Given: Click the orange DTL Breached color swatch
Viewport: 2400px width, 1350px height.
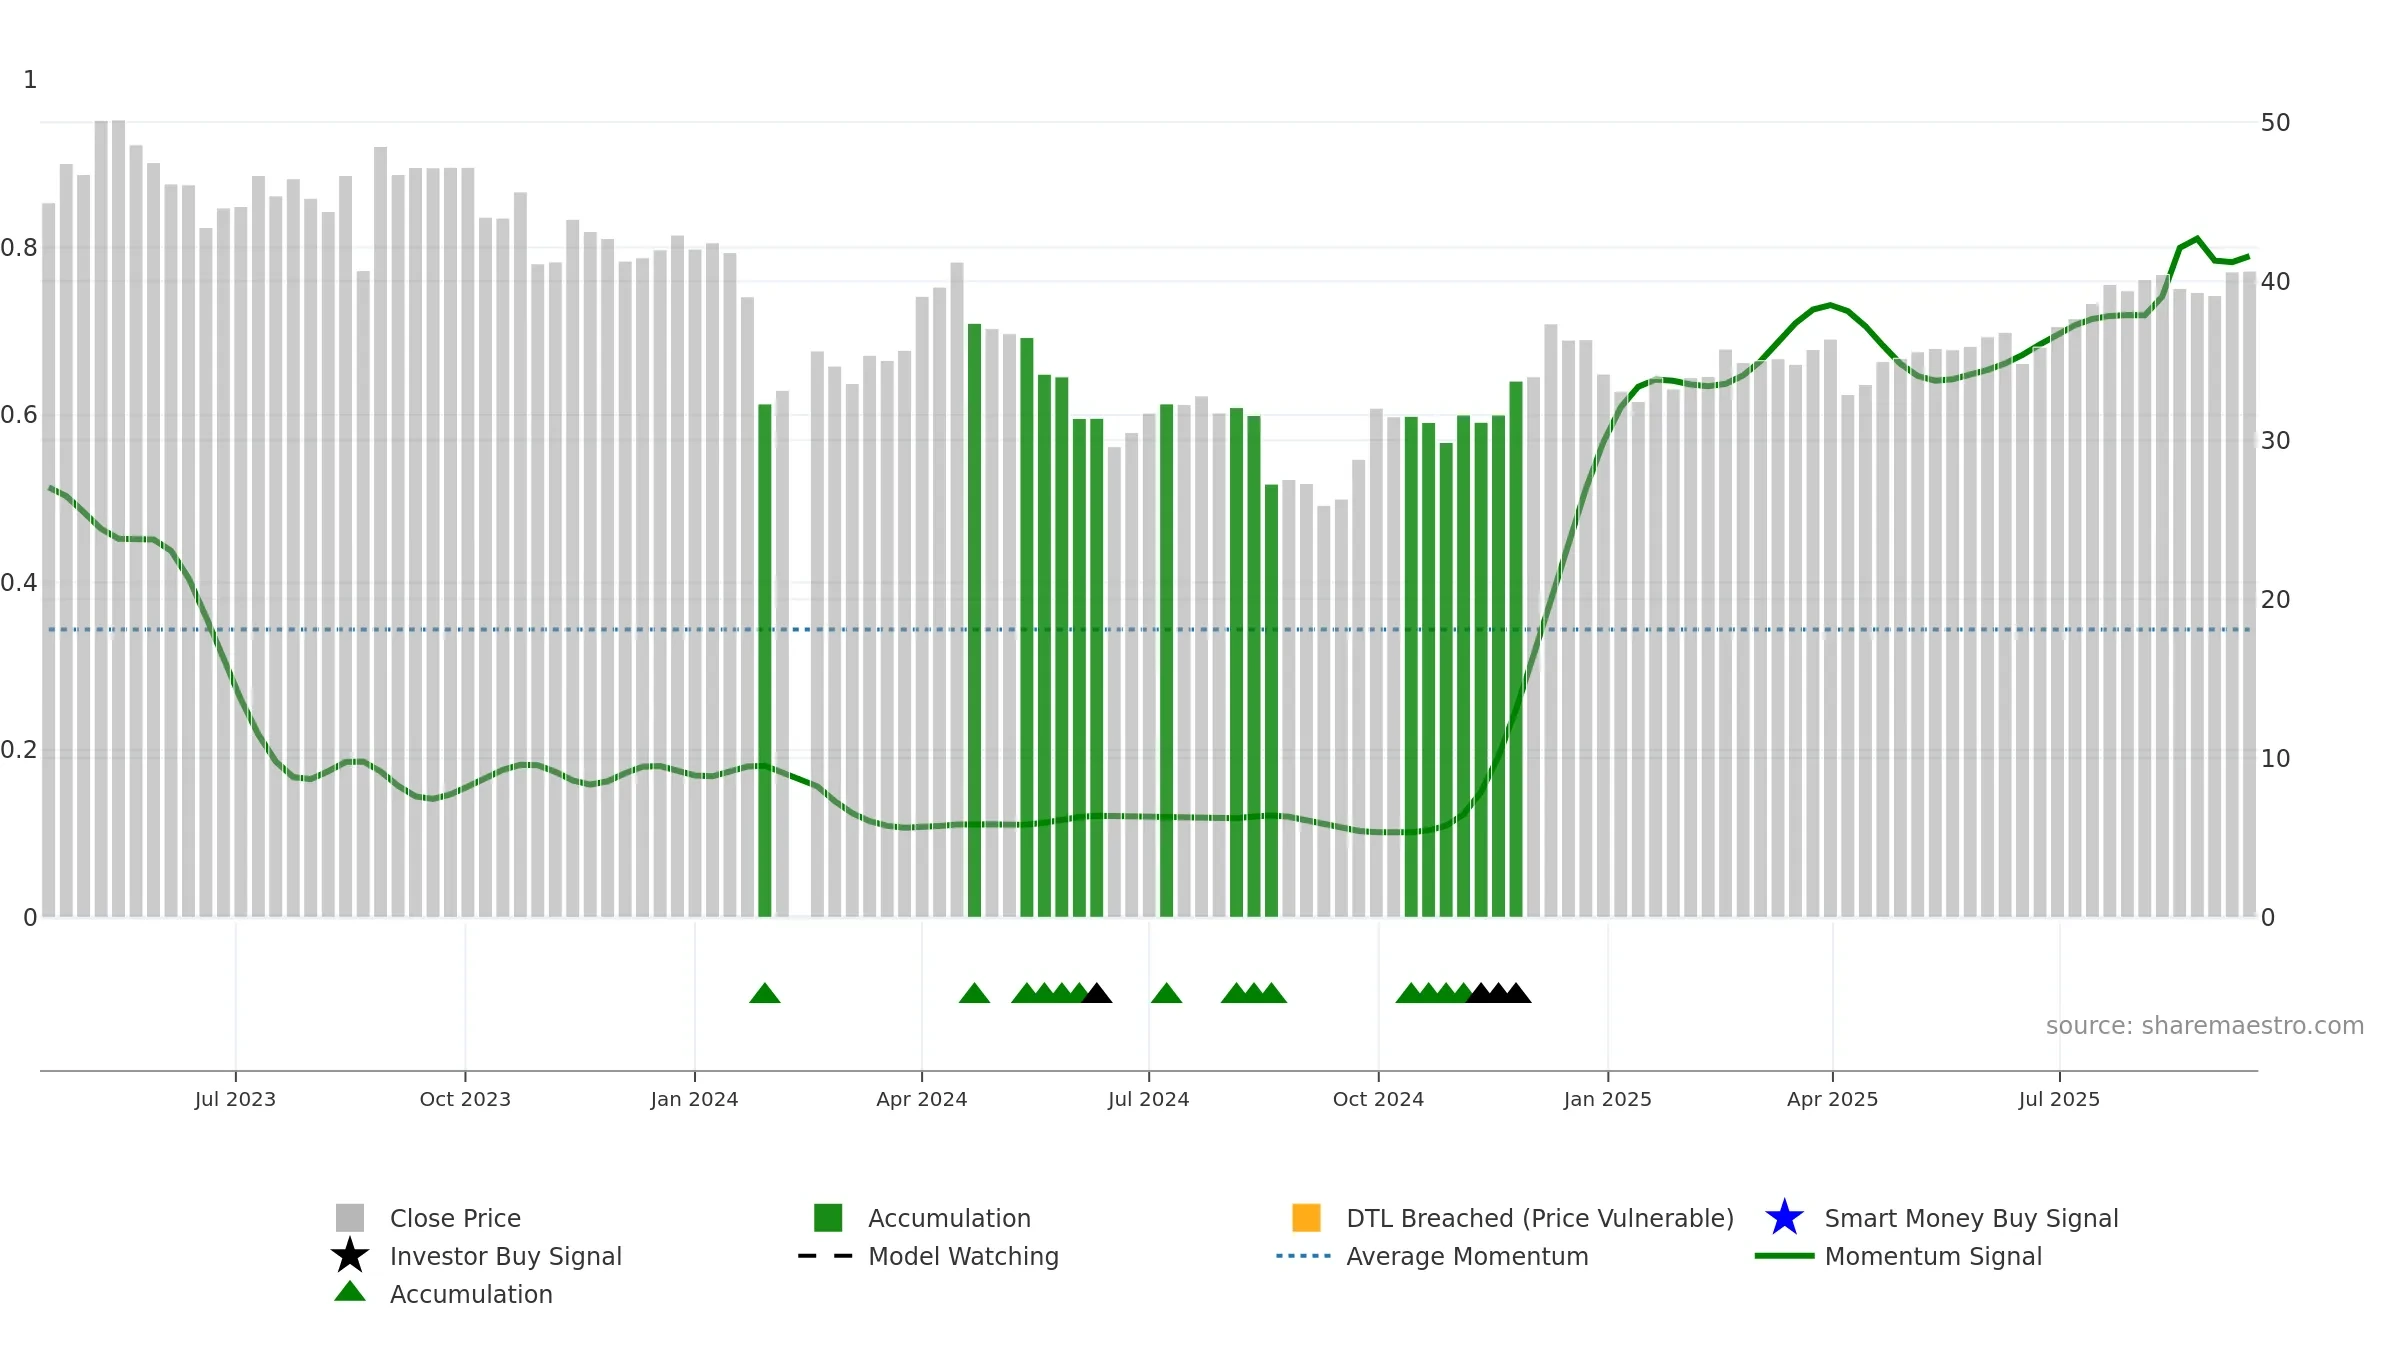Looking at the screenshot, I should [x=1306, y=1217].
